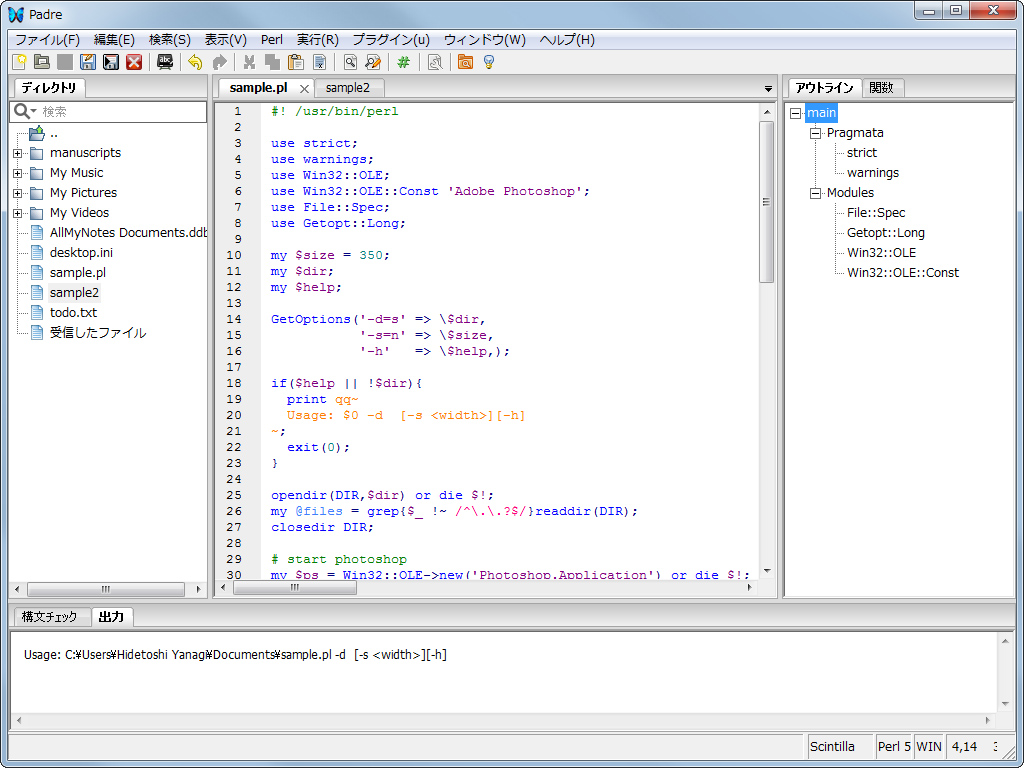This screenshot has height=768, width=1024.
Task: Toggle comments using the green # toolbar icon
Action: (x=404, y=62)
